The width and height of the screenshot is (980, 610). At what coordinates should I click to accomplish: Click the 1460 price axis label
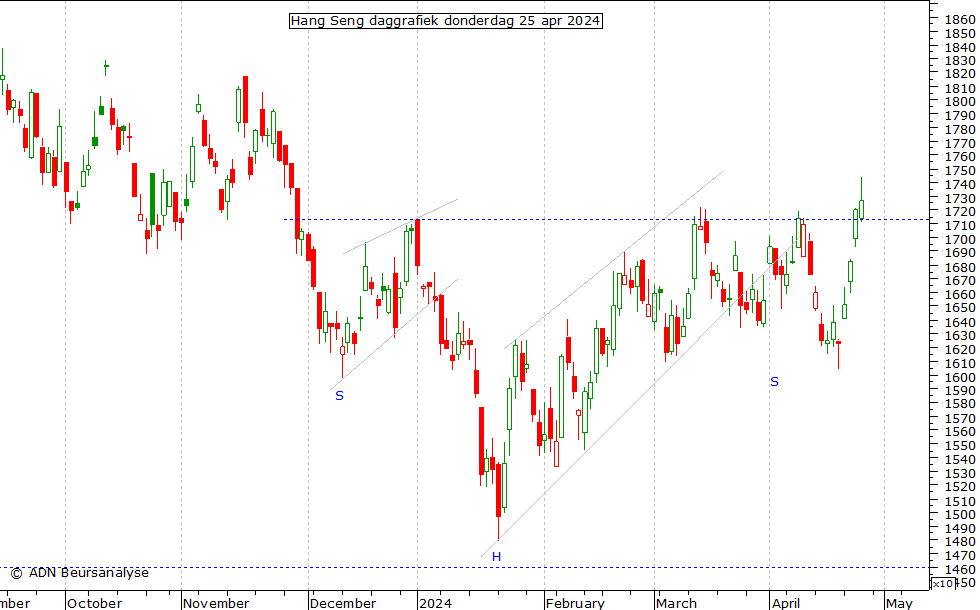(960, 569)
